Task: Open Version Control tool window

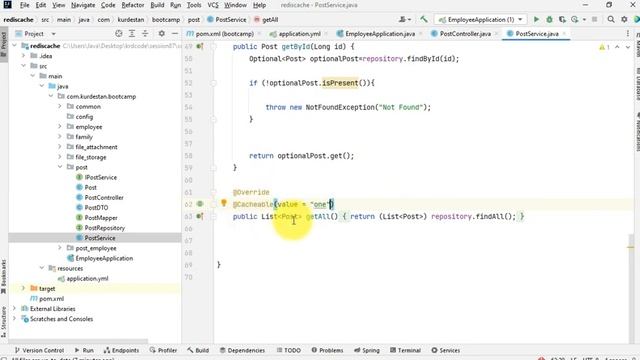Action: [39, 350]
